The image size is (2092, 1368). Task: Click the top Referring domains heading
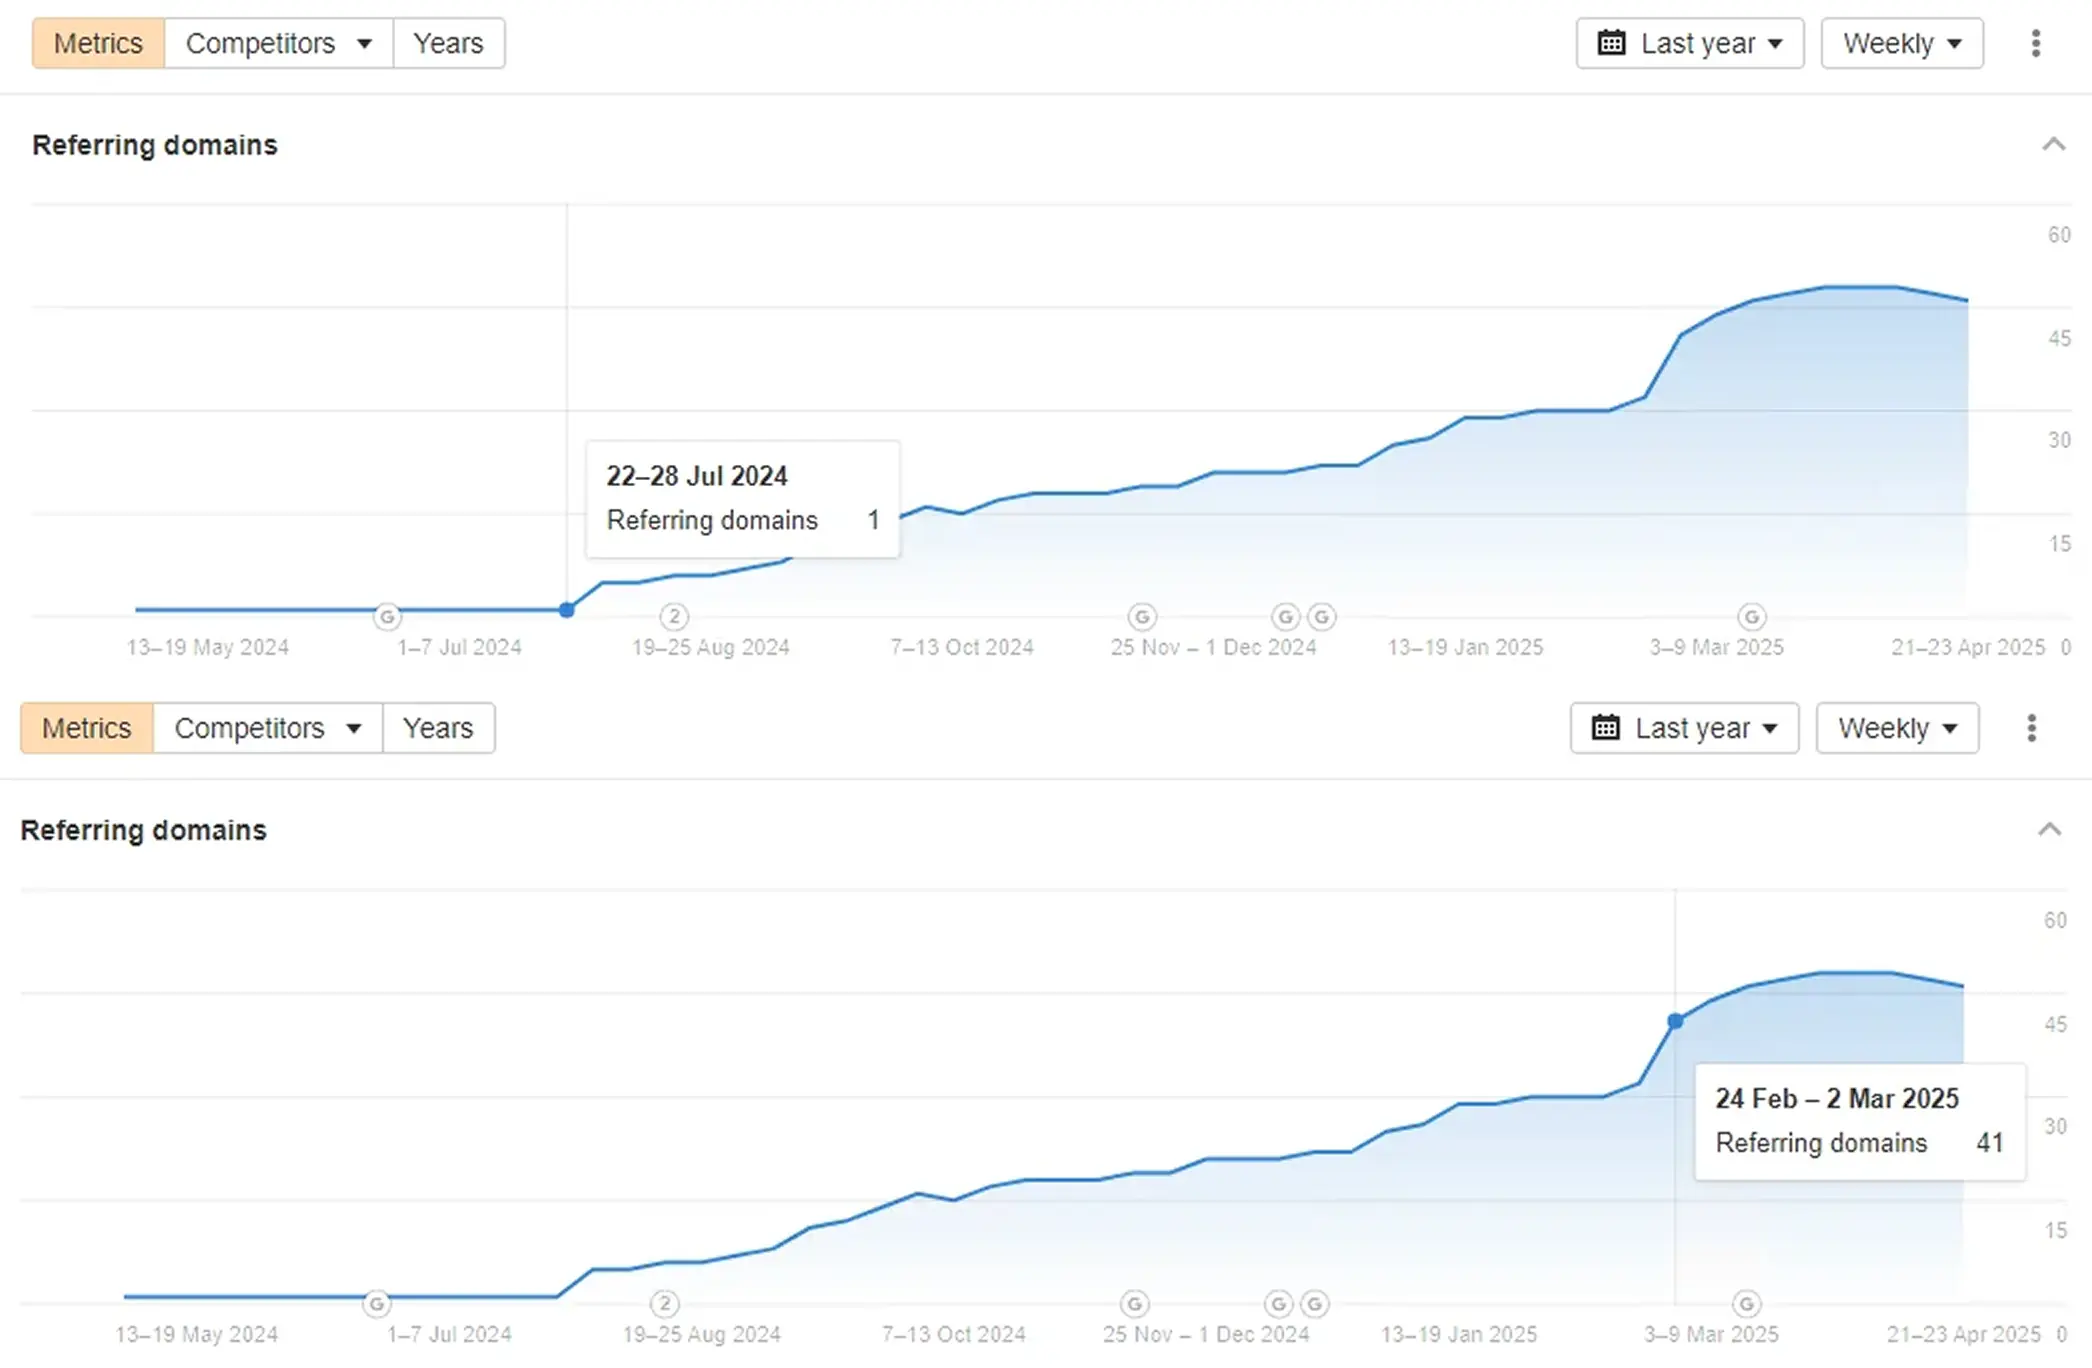pyautogui.click(x=155, y=145)
